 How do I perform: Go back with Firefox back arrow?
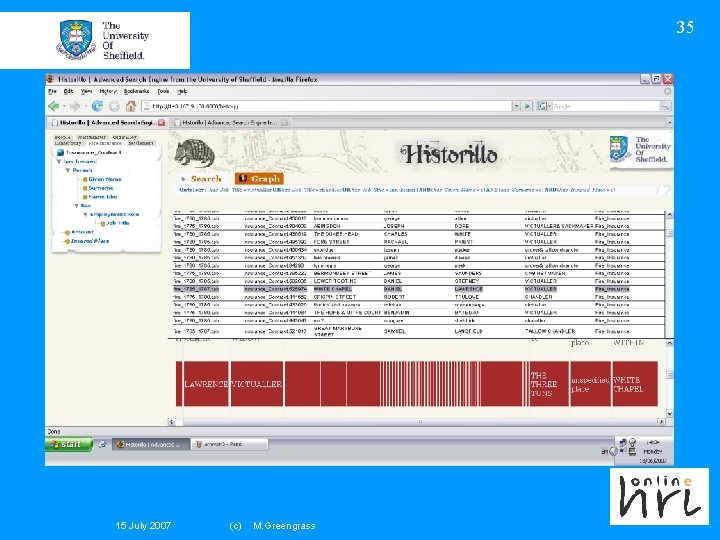tap(53, 106)
